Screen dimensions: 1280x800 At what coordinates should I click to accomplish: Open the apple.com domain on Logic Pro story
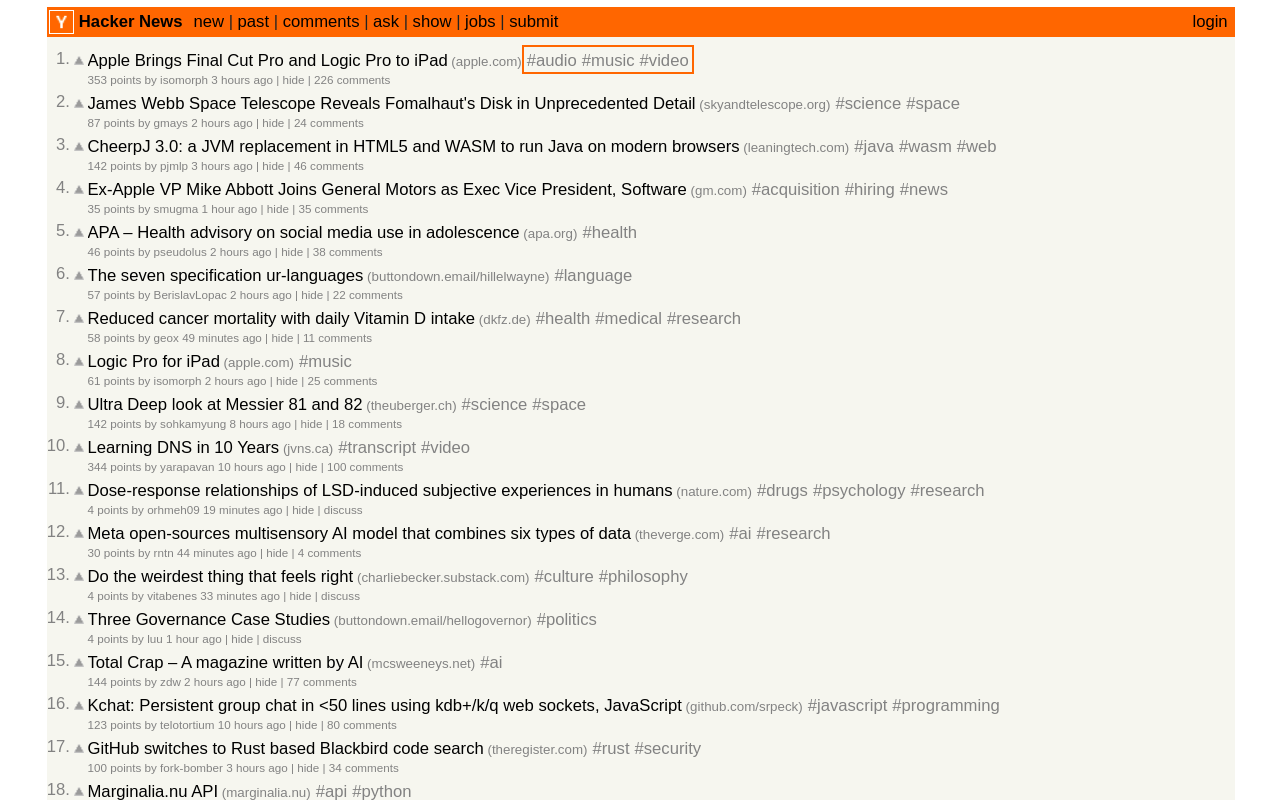(259, 363)
